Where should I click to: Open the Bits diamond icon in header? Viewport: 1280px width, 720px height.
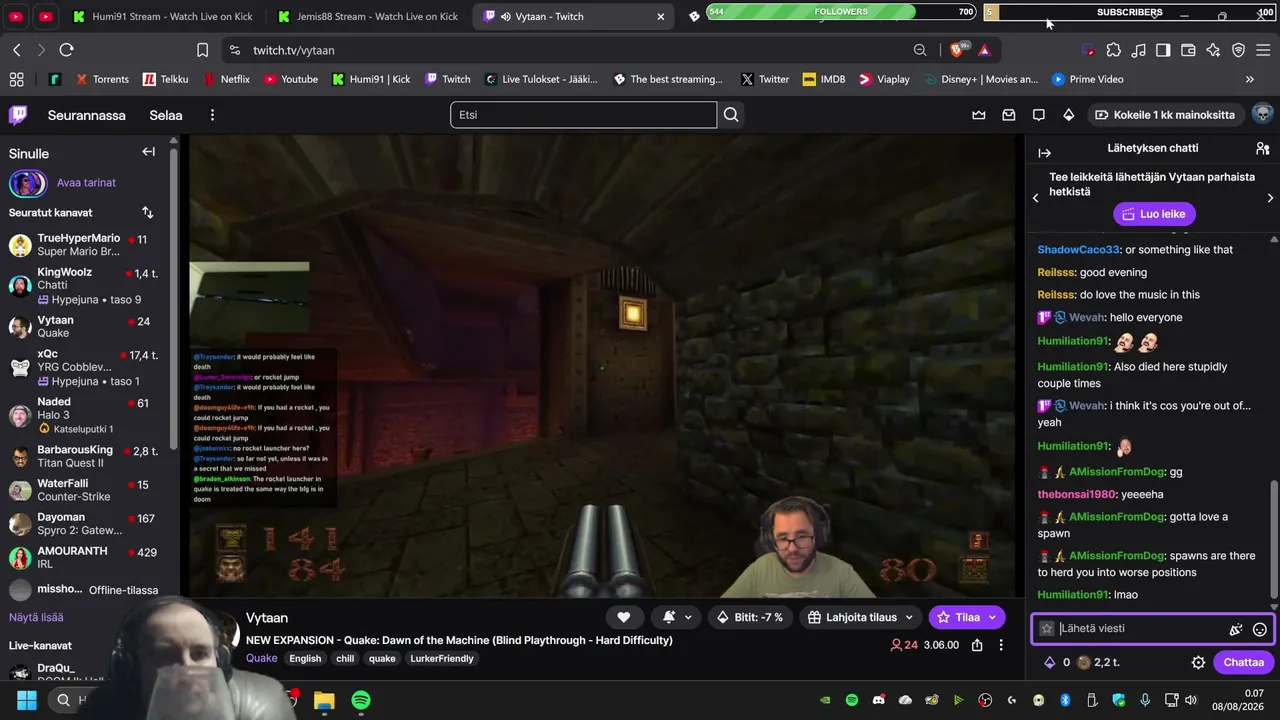coord(1069,115)
